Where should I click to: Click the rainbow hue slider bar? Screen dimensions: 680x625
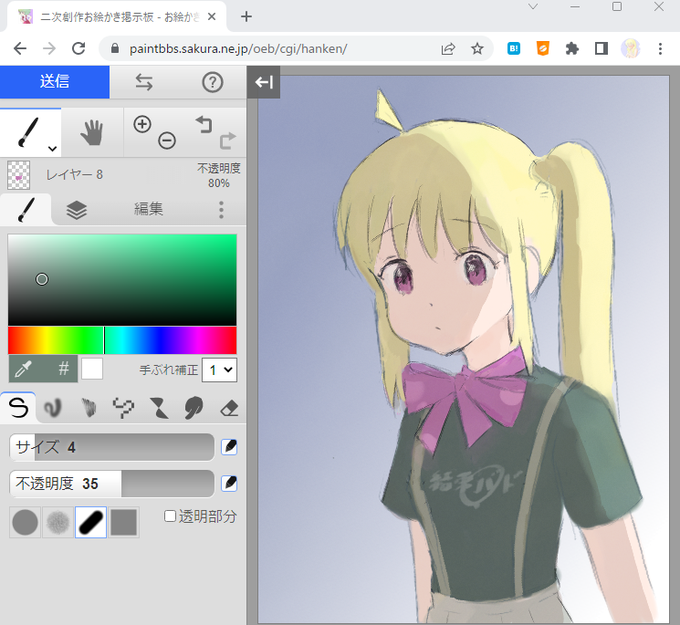pos(122,340)
